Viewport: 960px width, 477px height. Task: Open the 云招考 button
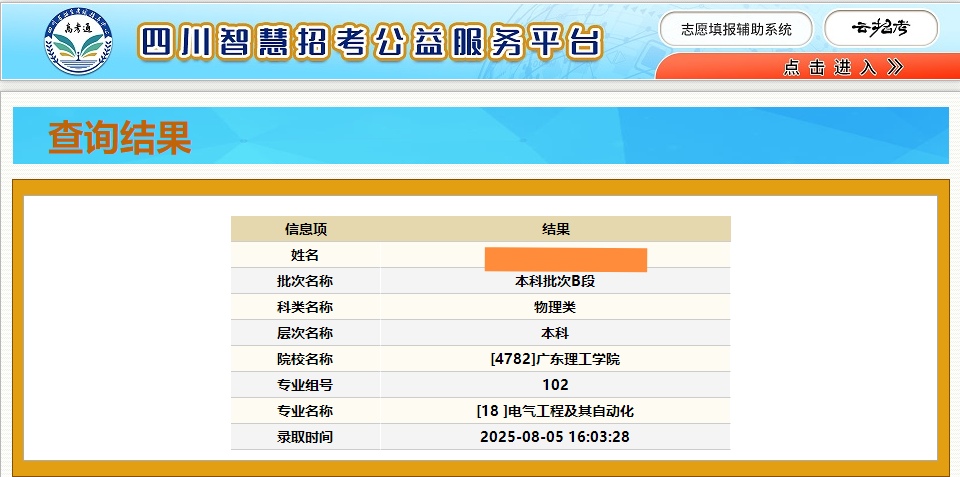pos(881,28)
